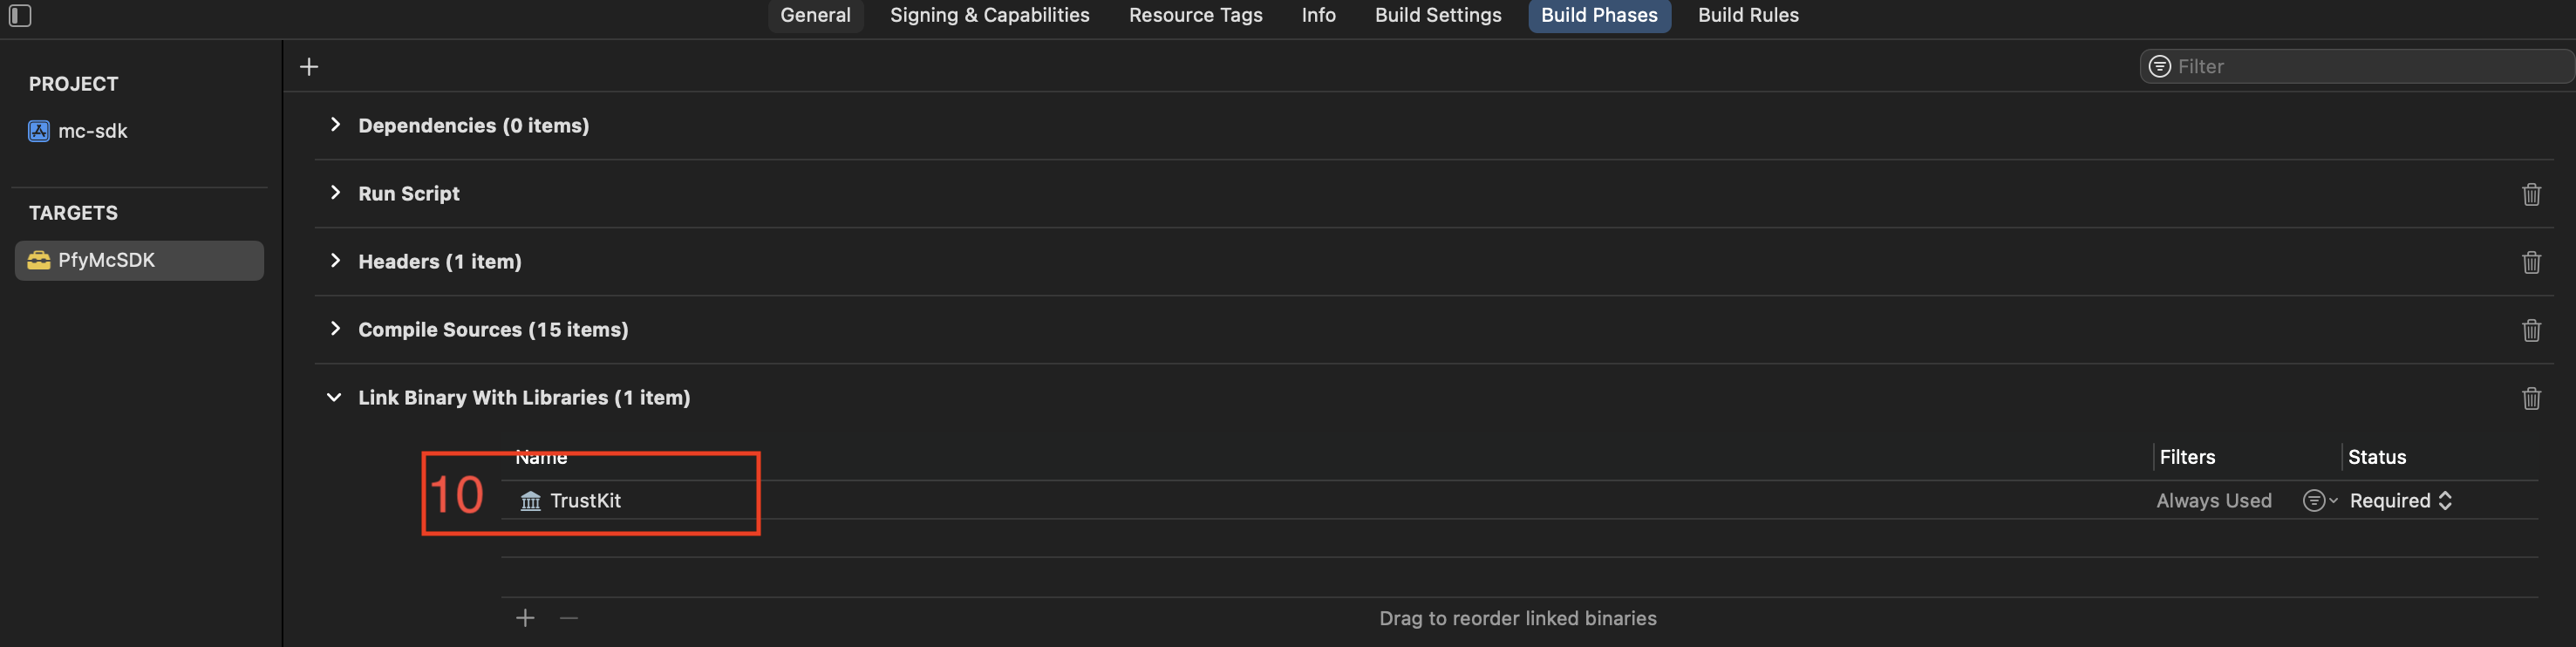The image size is (2576, 647).
Task: Open the platform filter icon for TrustKit
Action: coord(2319,501)
